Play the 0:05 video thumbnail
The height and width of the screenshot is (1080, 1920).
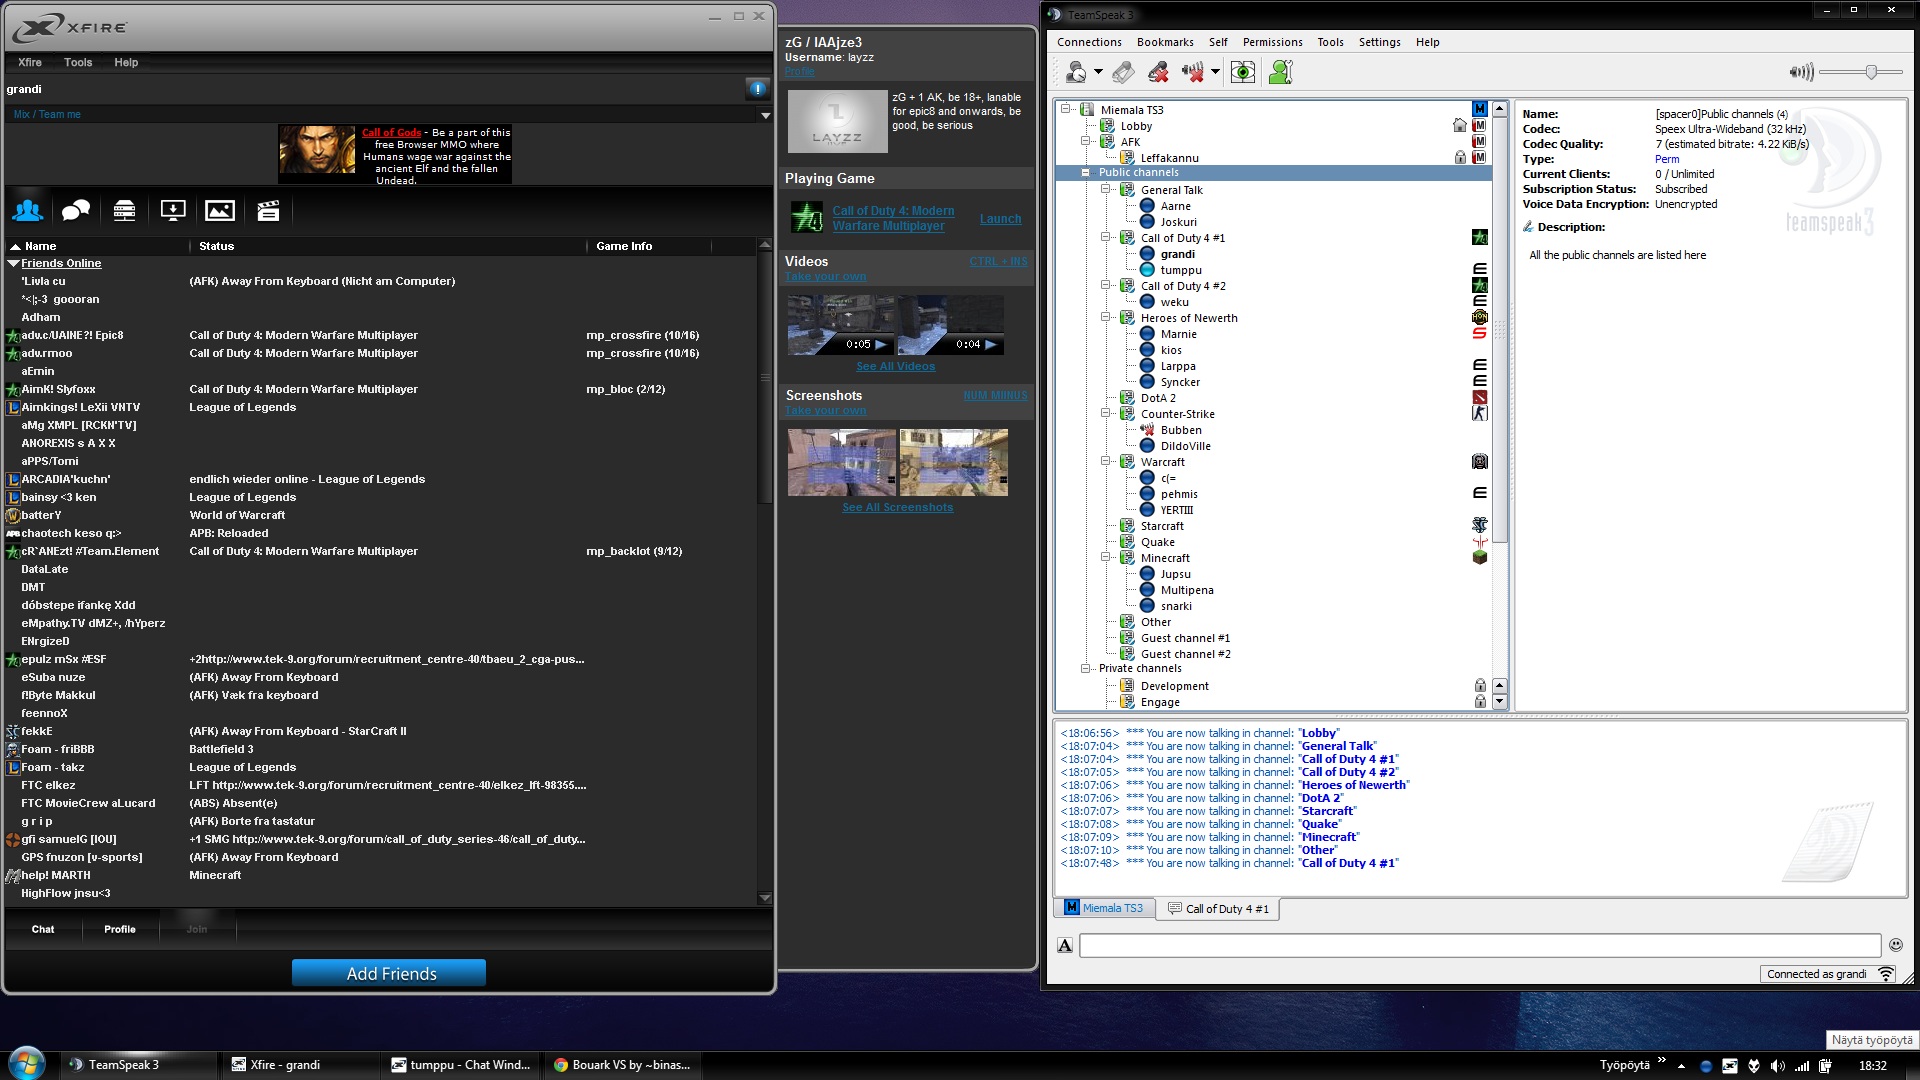[x=840, y=325]
